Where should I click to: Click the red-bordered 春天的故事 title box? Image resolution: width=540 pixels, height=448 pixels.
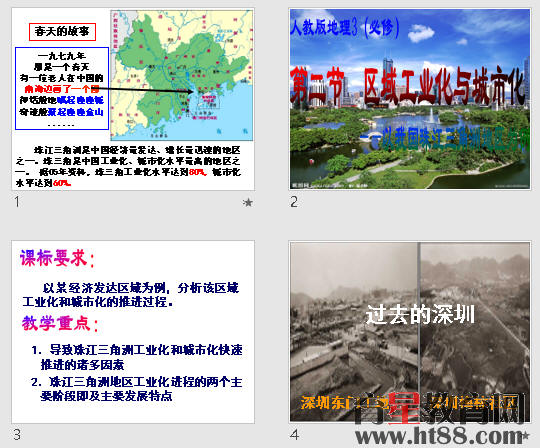pyautogui.click(x=62, y=32)
